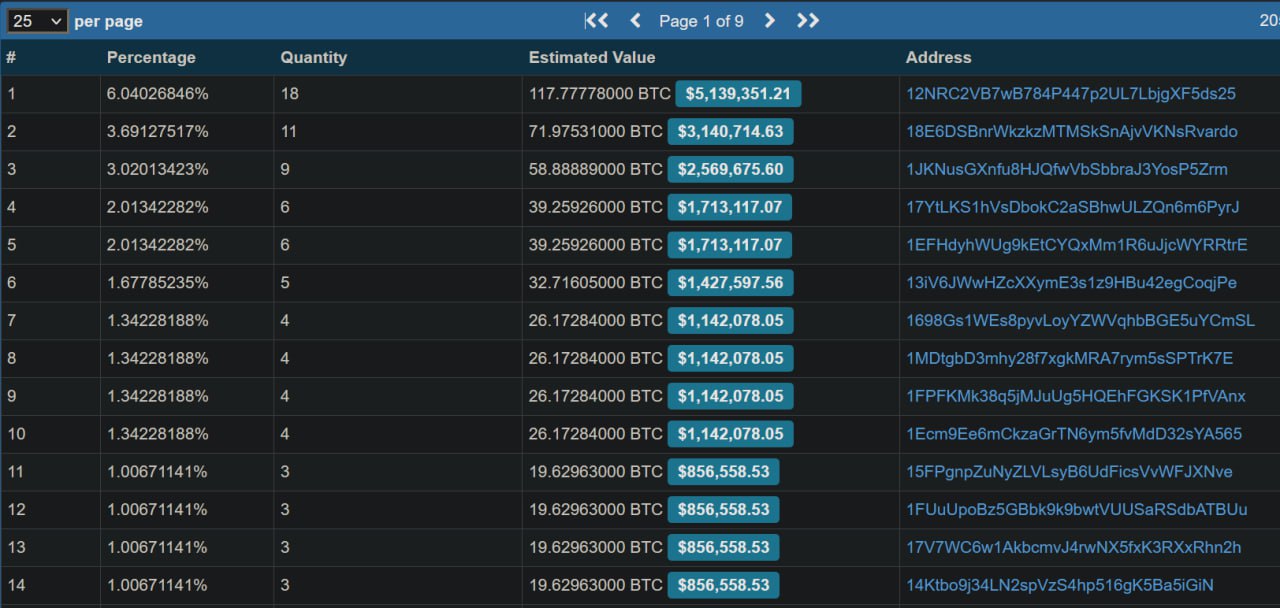Open address 1698Gs1WEs8pyvLoyYZWVqhbBGE5uYCmSL

click(x=1080, y=321)
